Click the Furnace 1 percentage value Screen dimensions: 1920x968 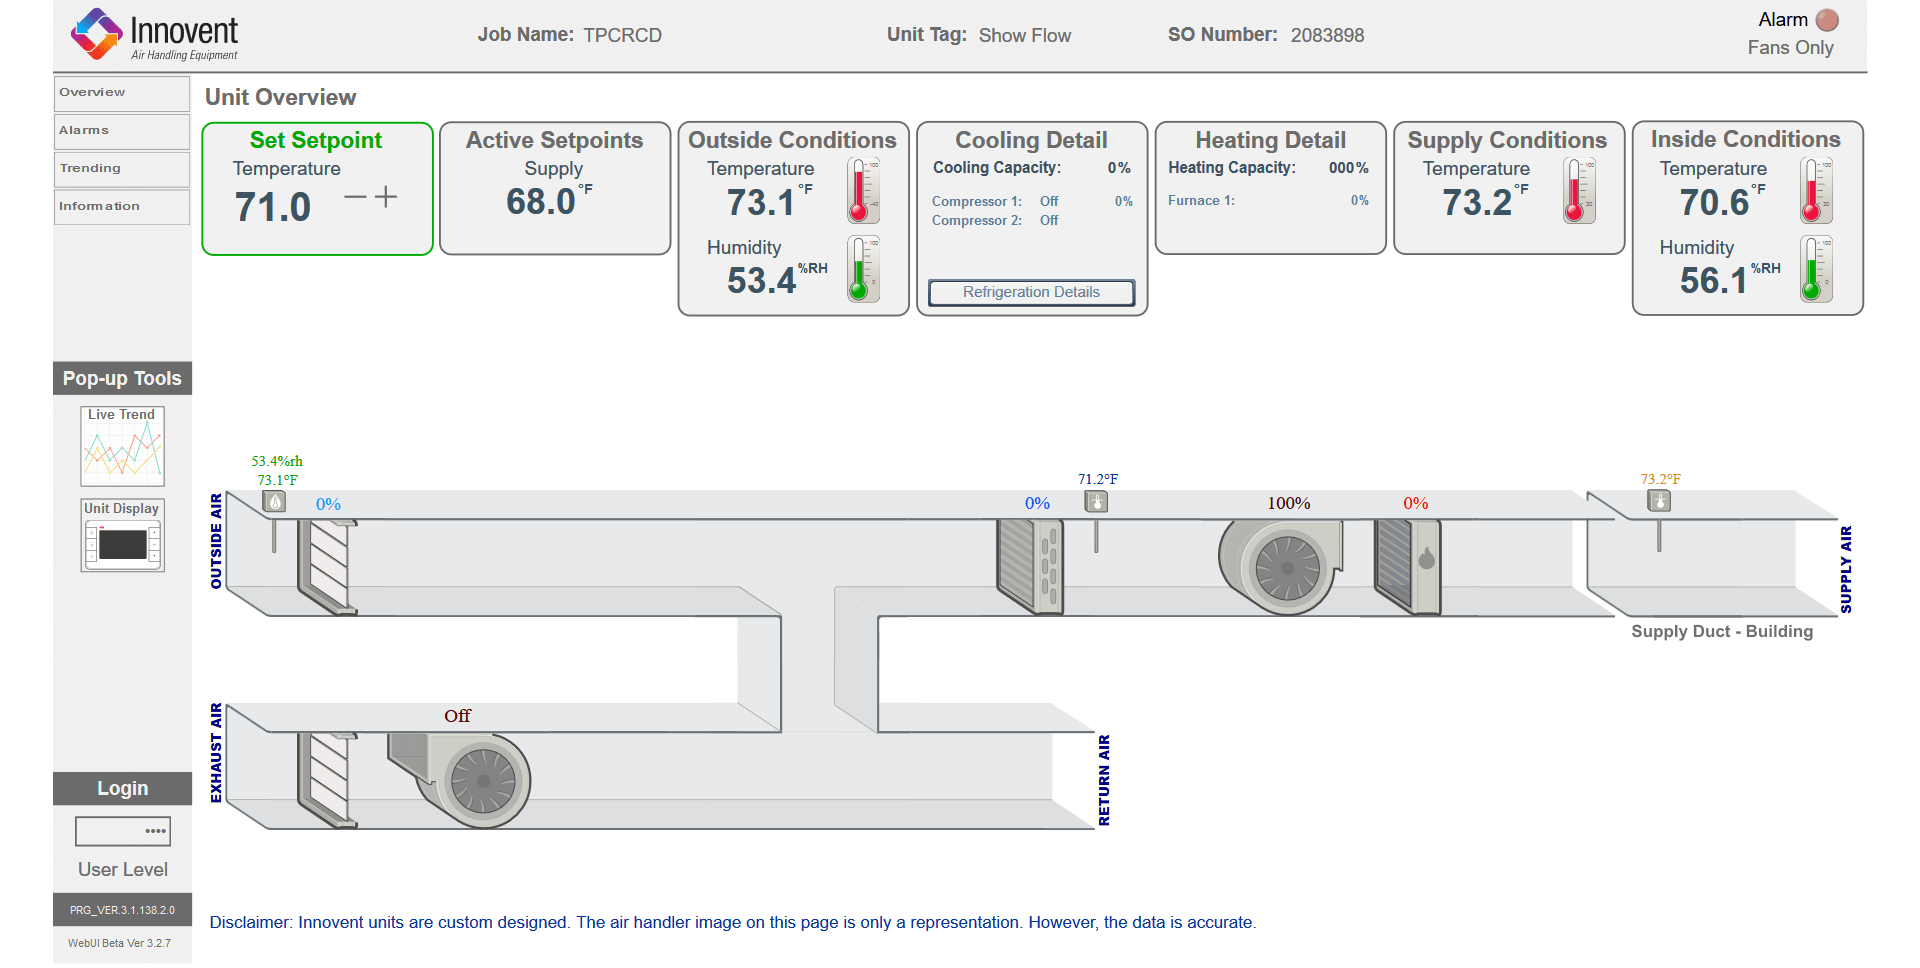1360,200
